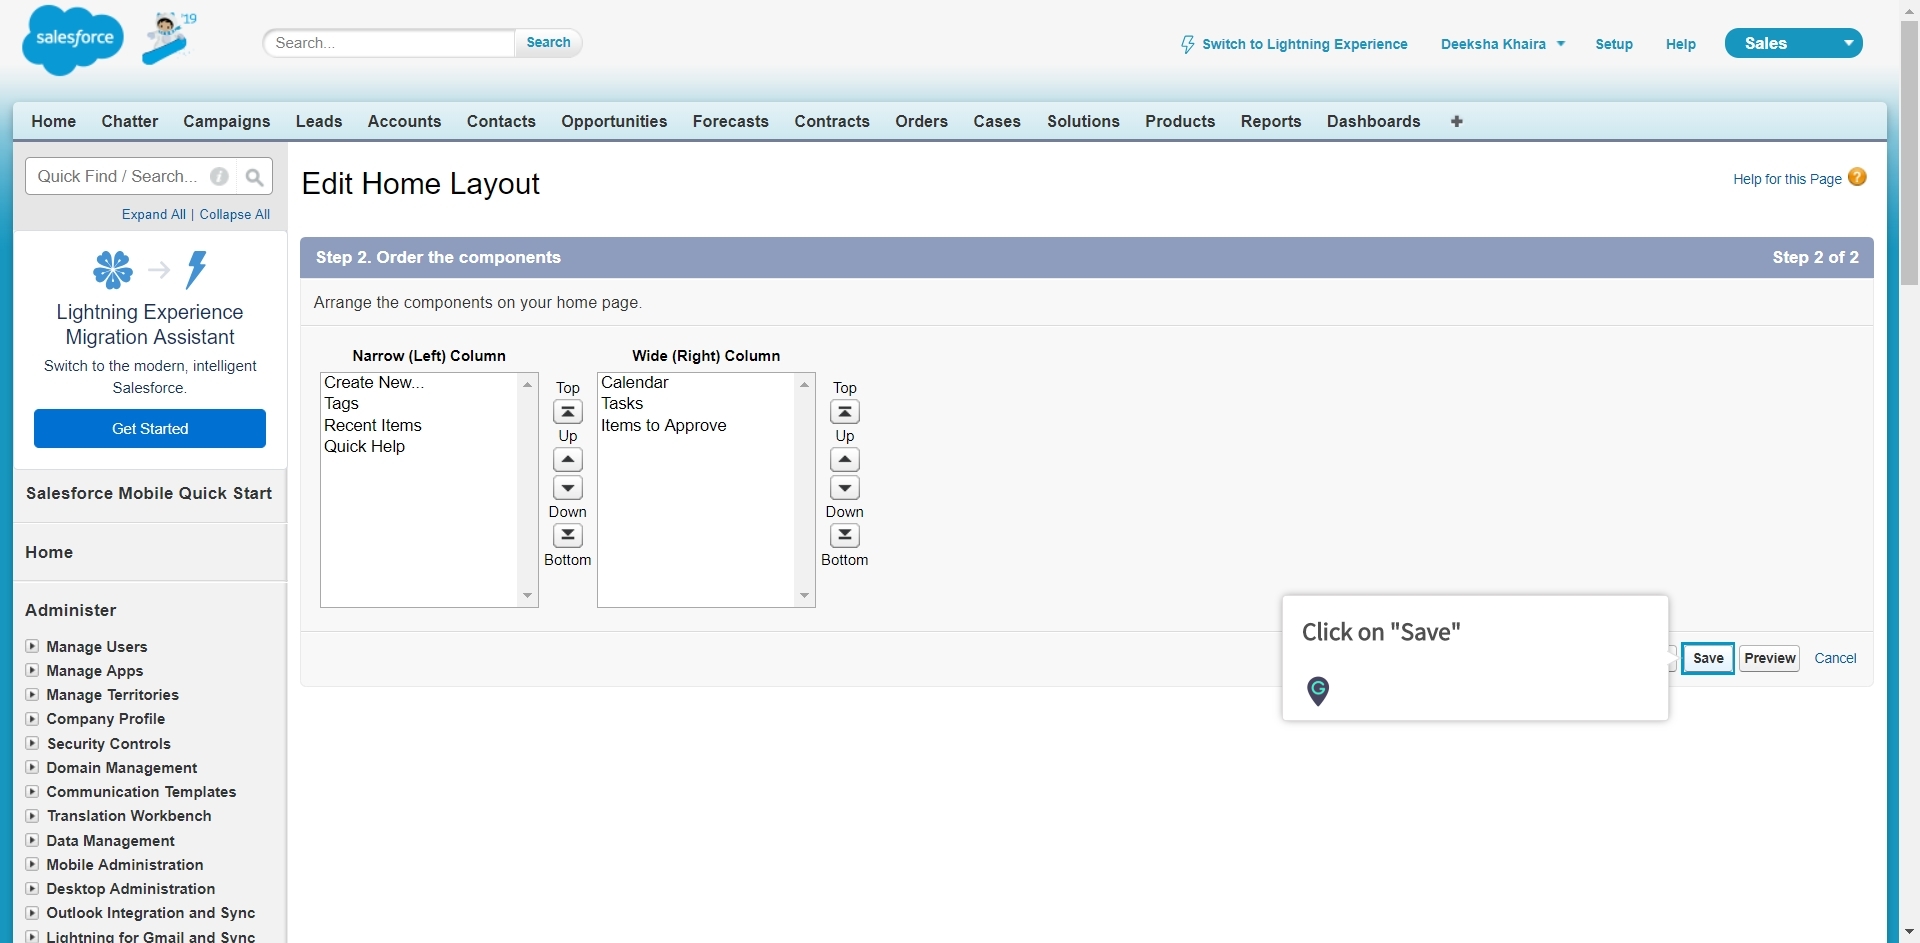Expand Desktop Administration section

(32, 888)
